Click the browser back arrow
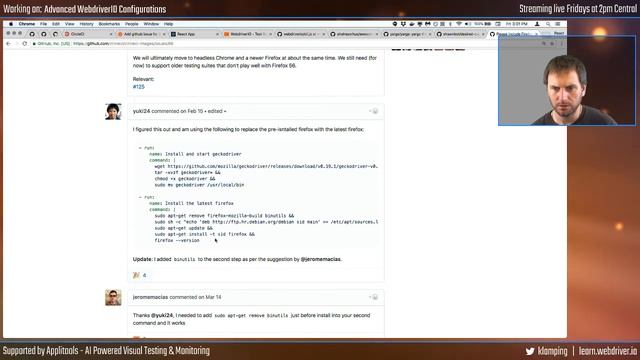 [8, 44]
